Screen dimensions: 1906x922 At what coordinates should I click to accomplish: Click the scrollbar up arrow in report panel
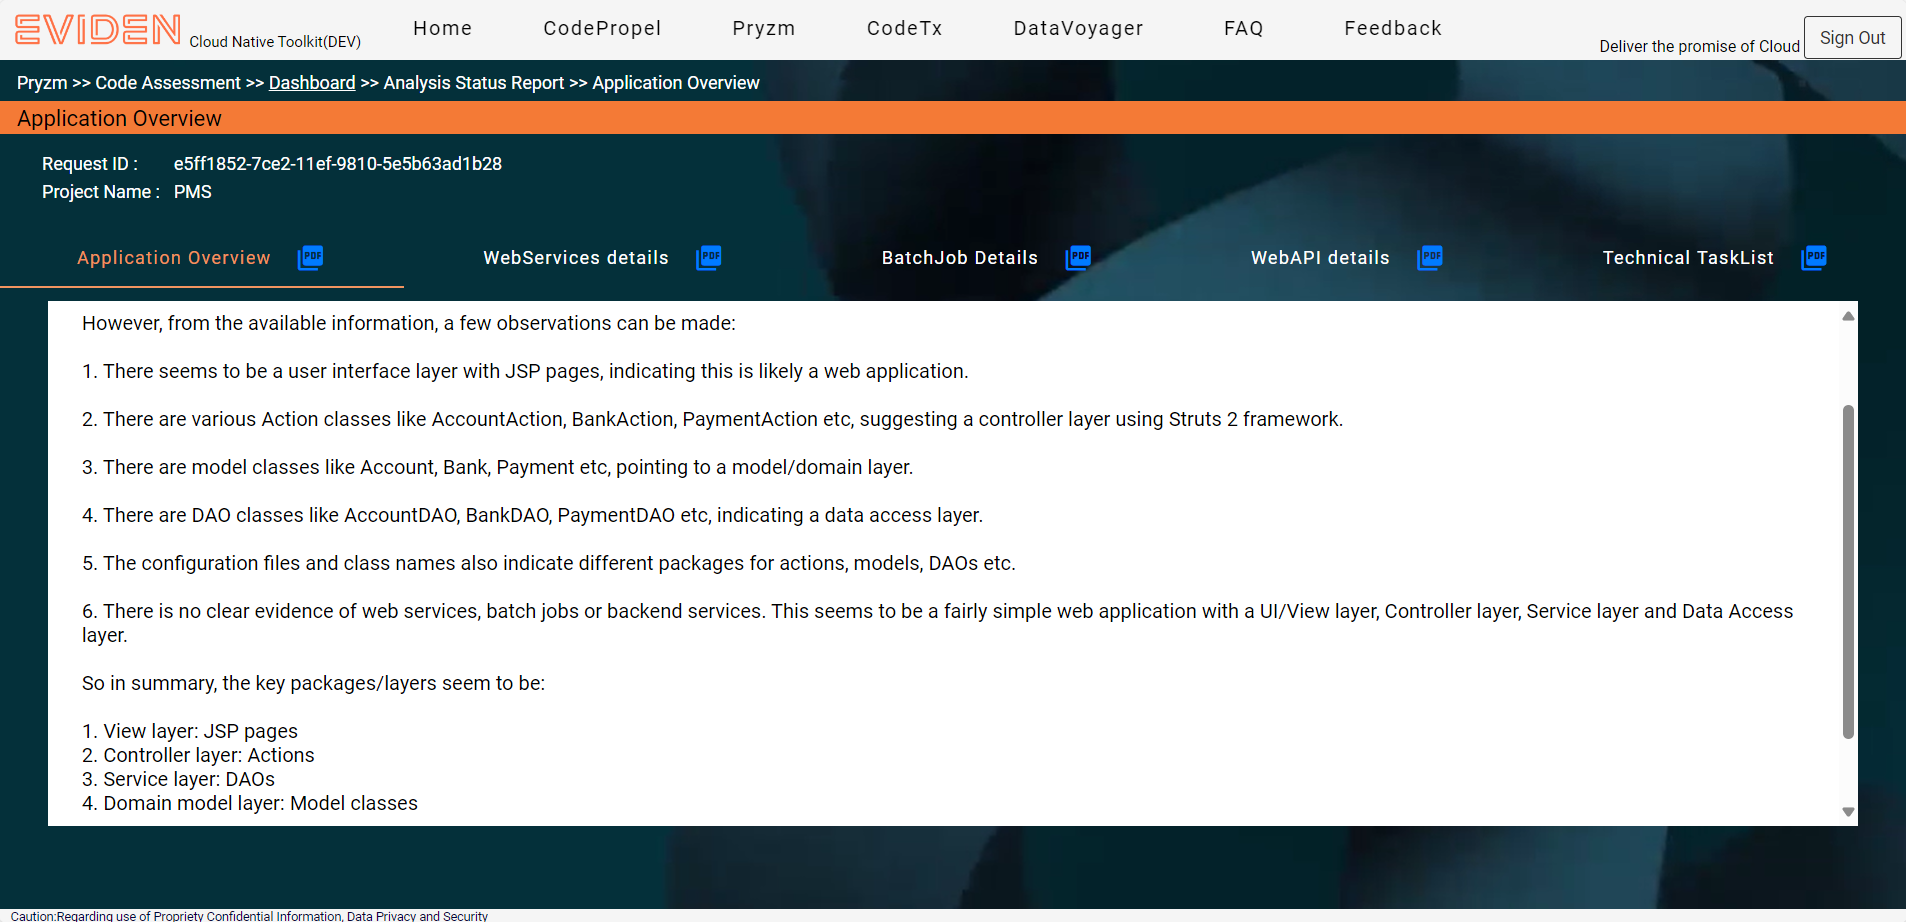coord(1848,316)
